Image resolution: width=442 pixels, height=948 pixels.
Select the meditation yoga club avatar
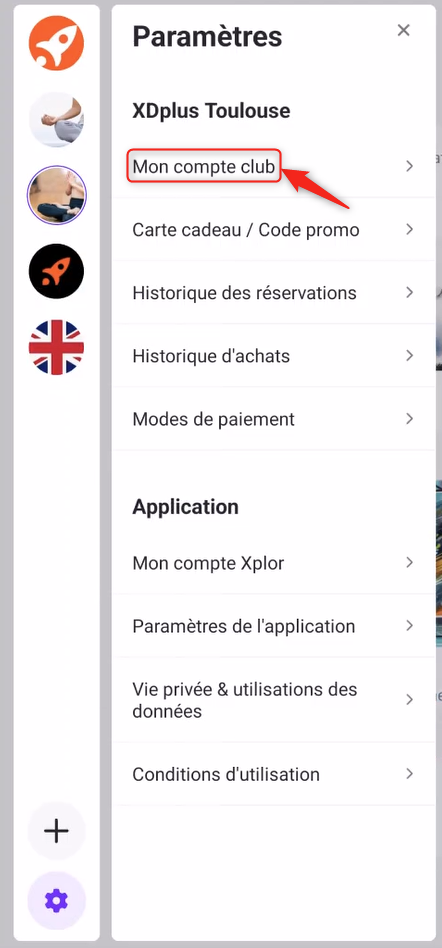[x=56, y=120]
